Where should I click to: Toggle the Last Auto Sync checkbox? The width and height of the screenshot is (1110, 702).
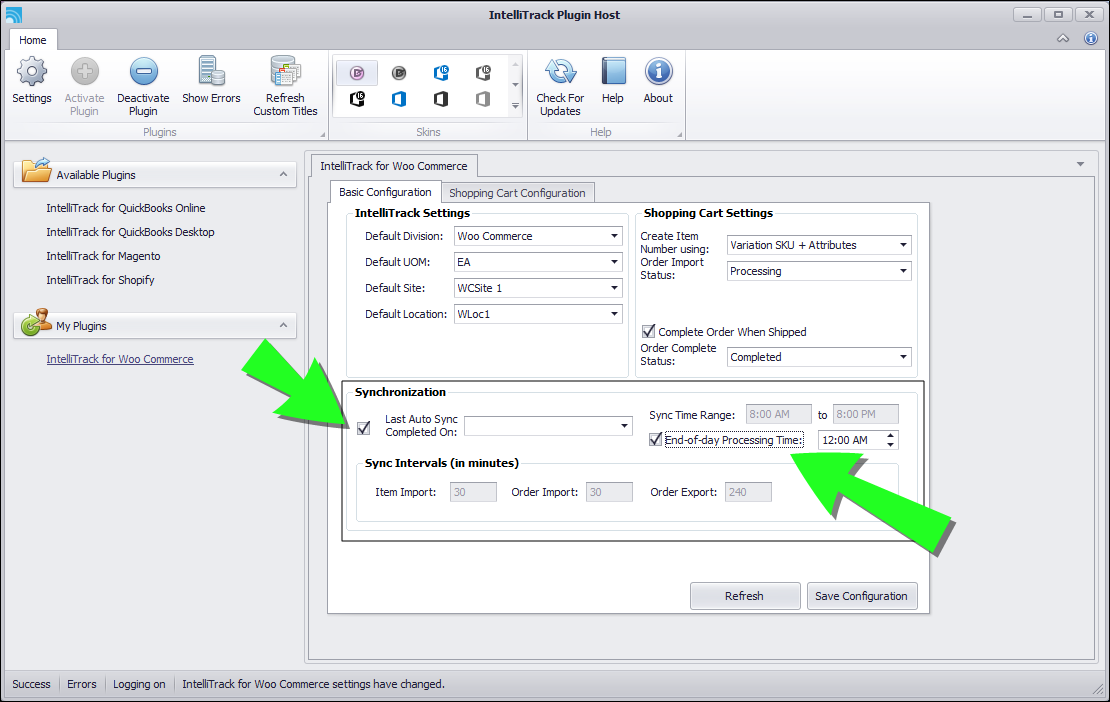point(364,427)
